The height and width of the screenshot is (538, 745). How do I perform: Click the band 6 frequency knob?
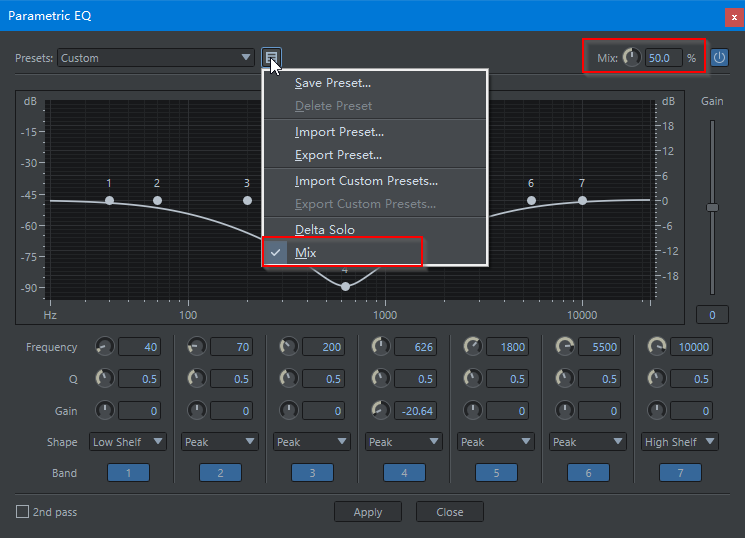click(565, 347)
